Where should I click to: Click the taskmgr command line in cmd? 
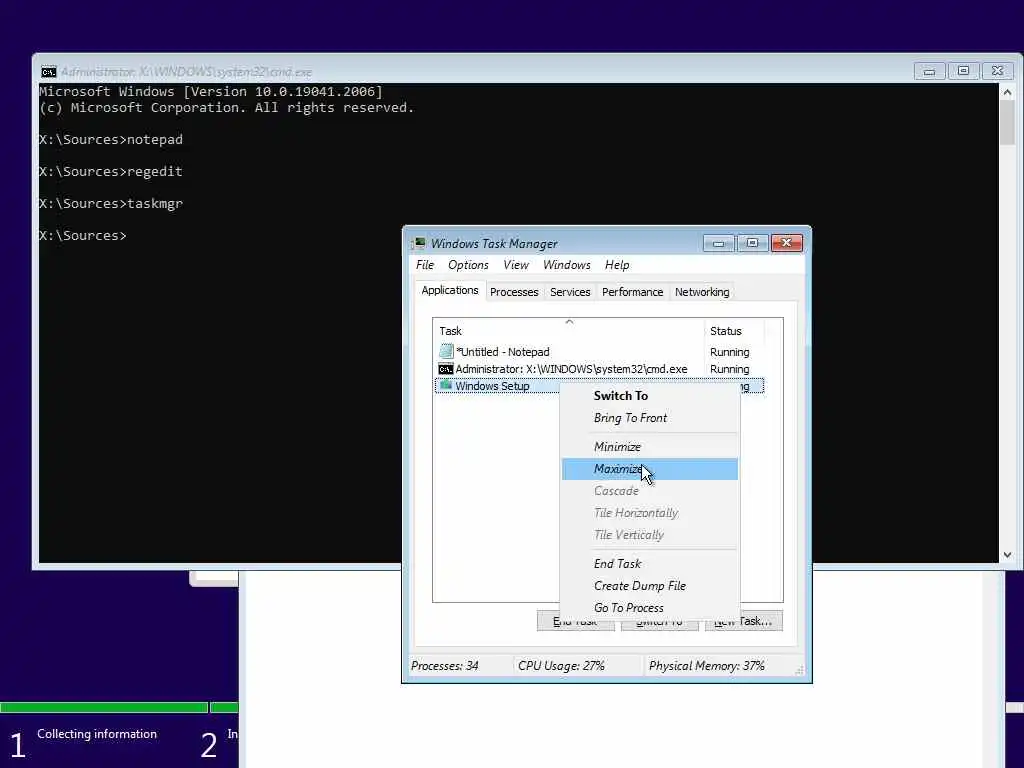click(111, 204)
